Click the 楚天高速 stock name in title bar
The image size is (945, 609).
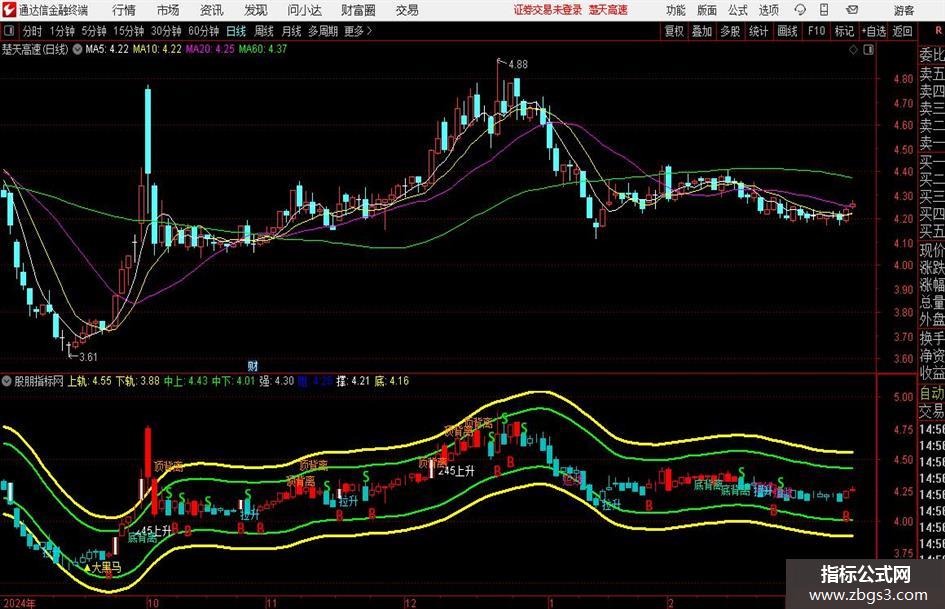point(608,10)
